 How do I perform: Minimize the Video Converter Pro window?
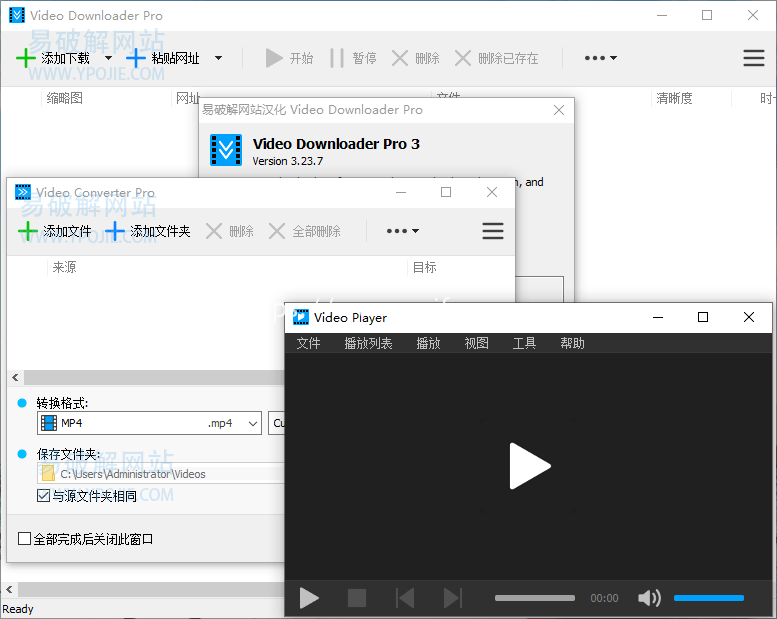tap(401, 192)
